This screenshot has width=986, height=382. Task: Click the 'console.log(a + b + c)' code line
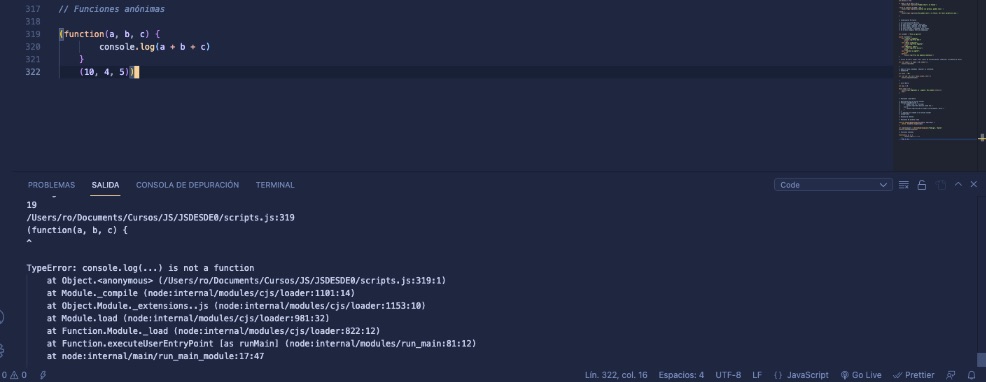tap(155, 47)
